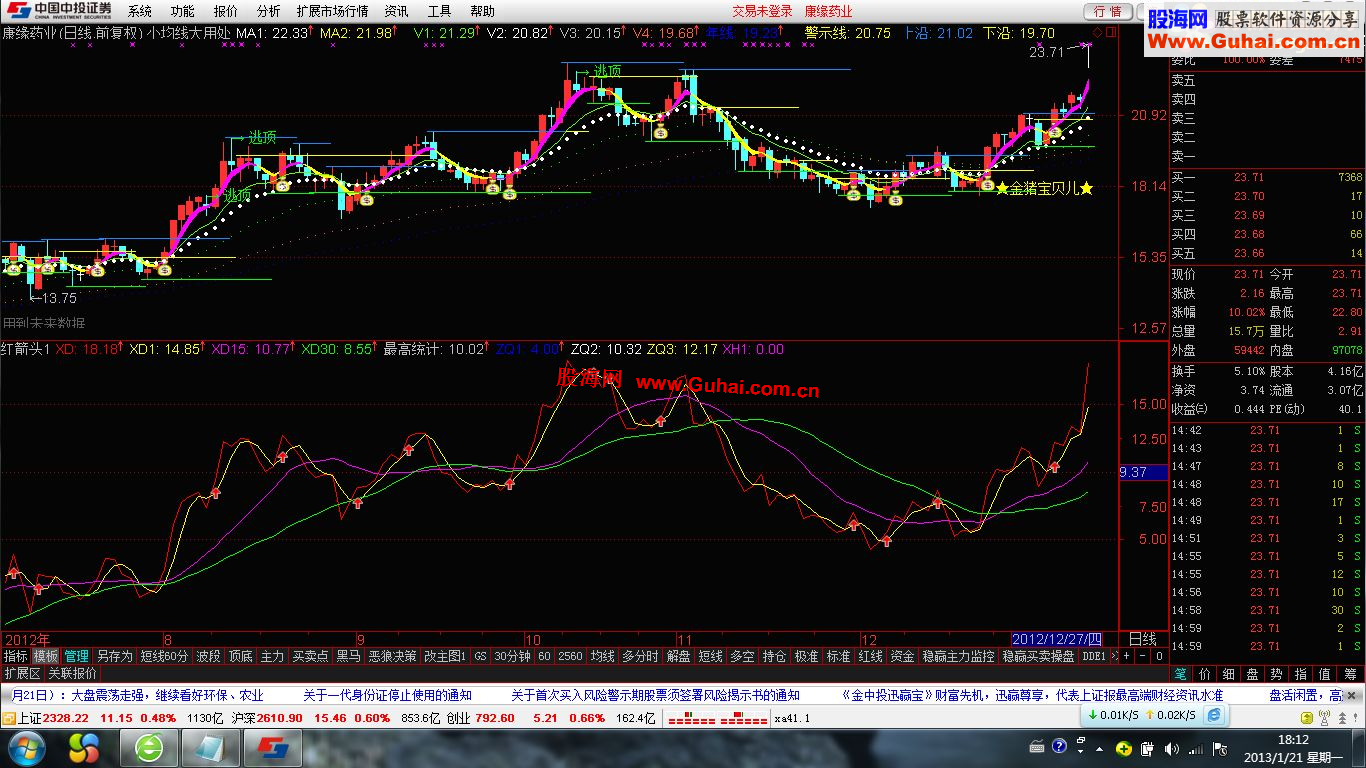Open the 报价 menu
This screenshot has width=1366, height=768.
coord(226,11)
